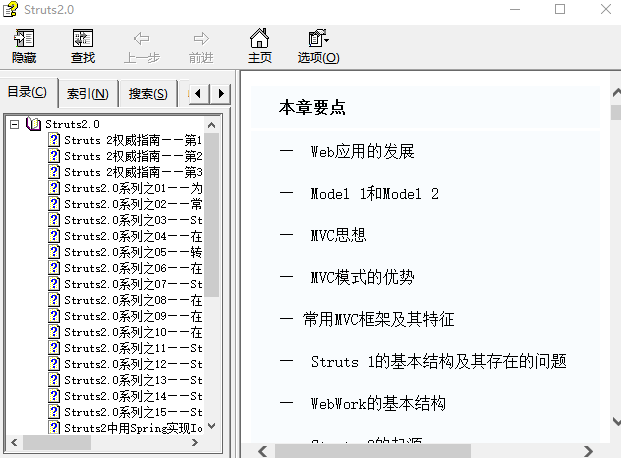
Task: Click the topic icon beside Struts2.0系列之15
Action: click(x=54, y=412)
